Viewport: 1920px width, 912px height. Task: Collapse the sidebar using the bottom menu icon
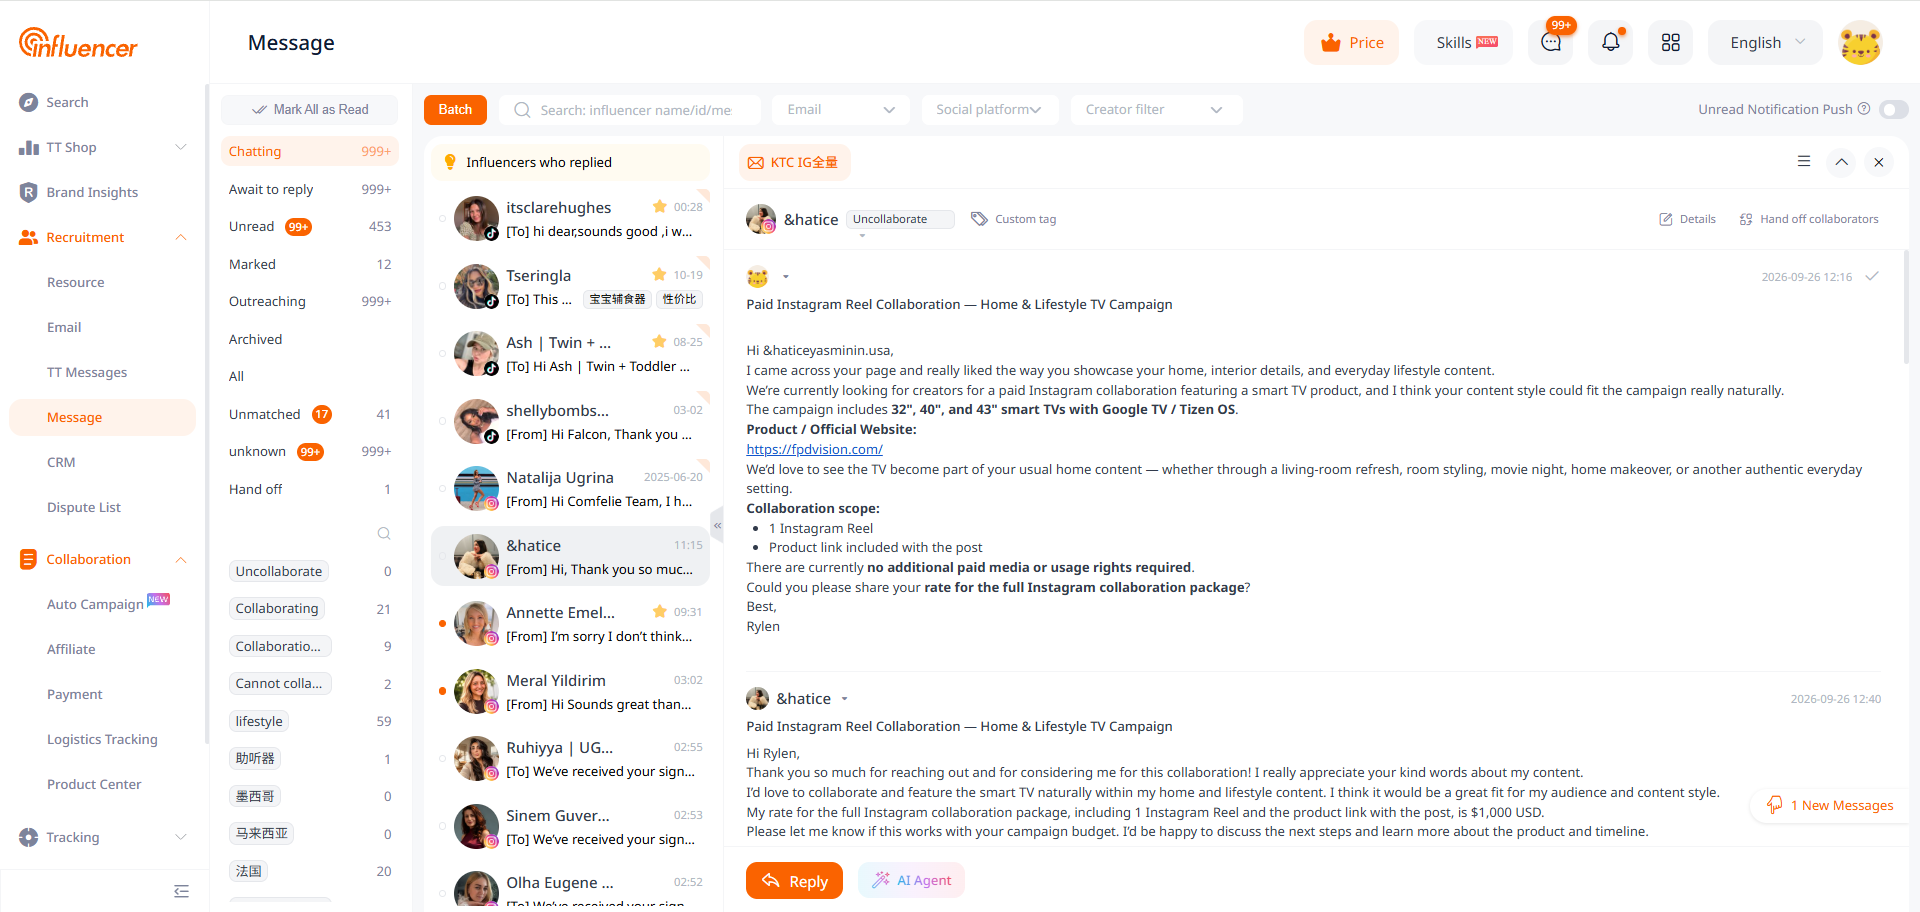[x=181, y=891]
